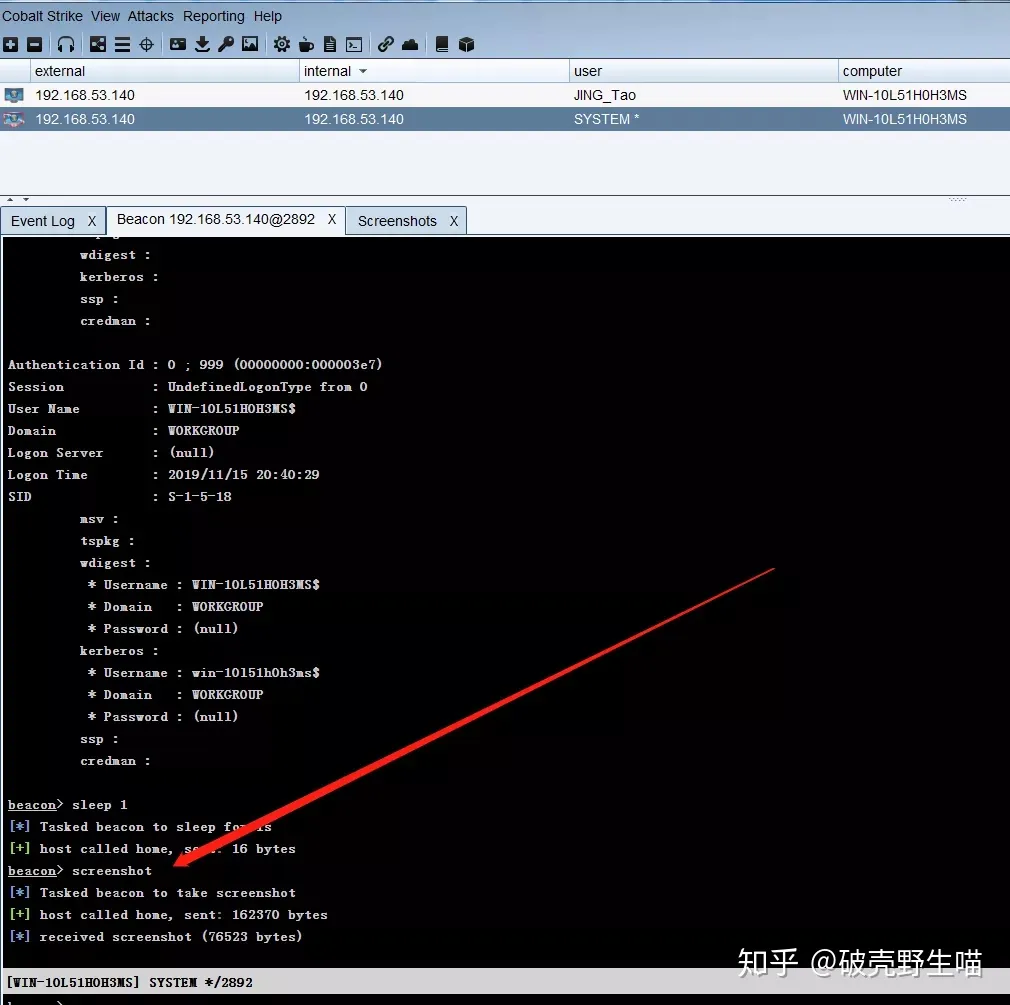Show sessions in table view icon
The height and width of the screenshot is (1005, 1010).
[x=122, y=44]
